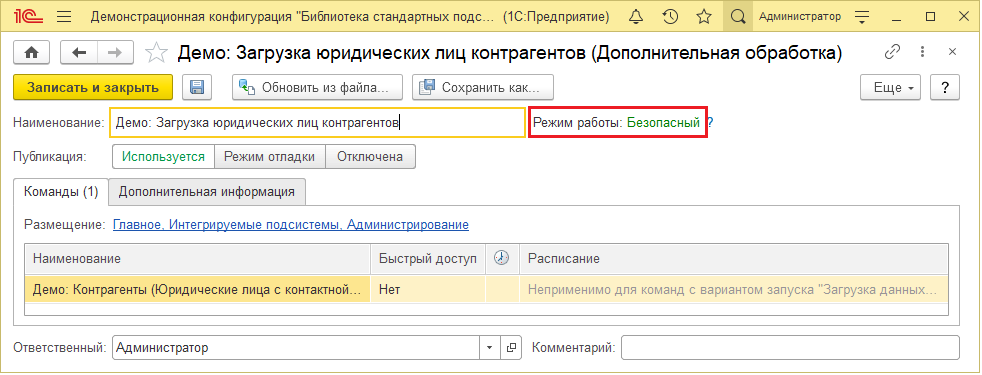Maximize the application window
The width and height of the screenshot is (982, 375).
point(930,17)
